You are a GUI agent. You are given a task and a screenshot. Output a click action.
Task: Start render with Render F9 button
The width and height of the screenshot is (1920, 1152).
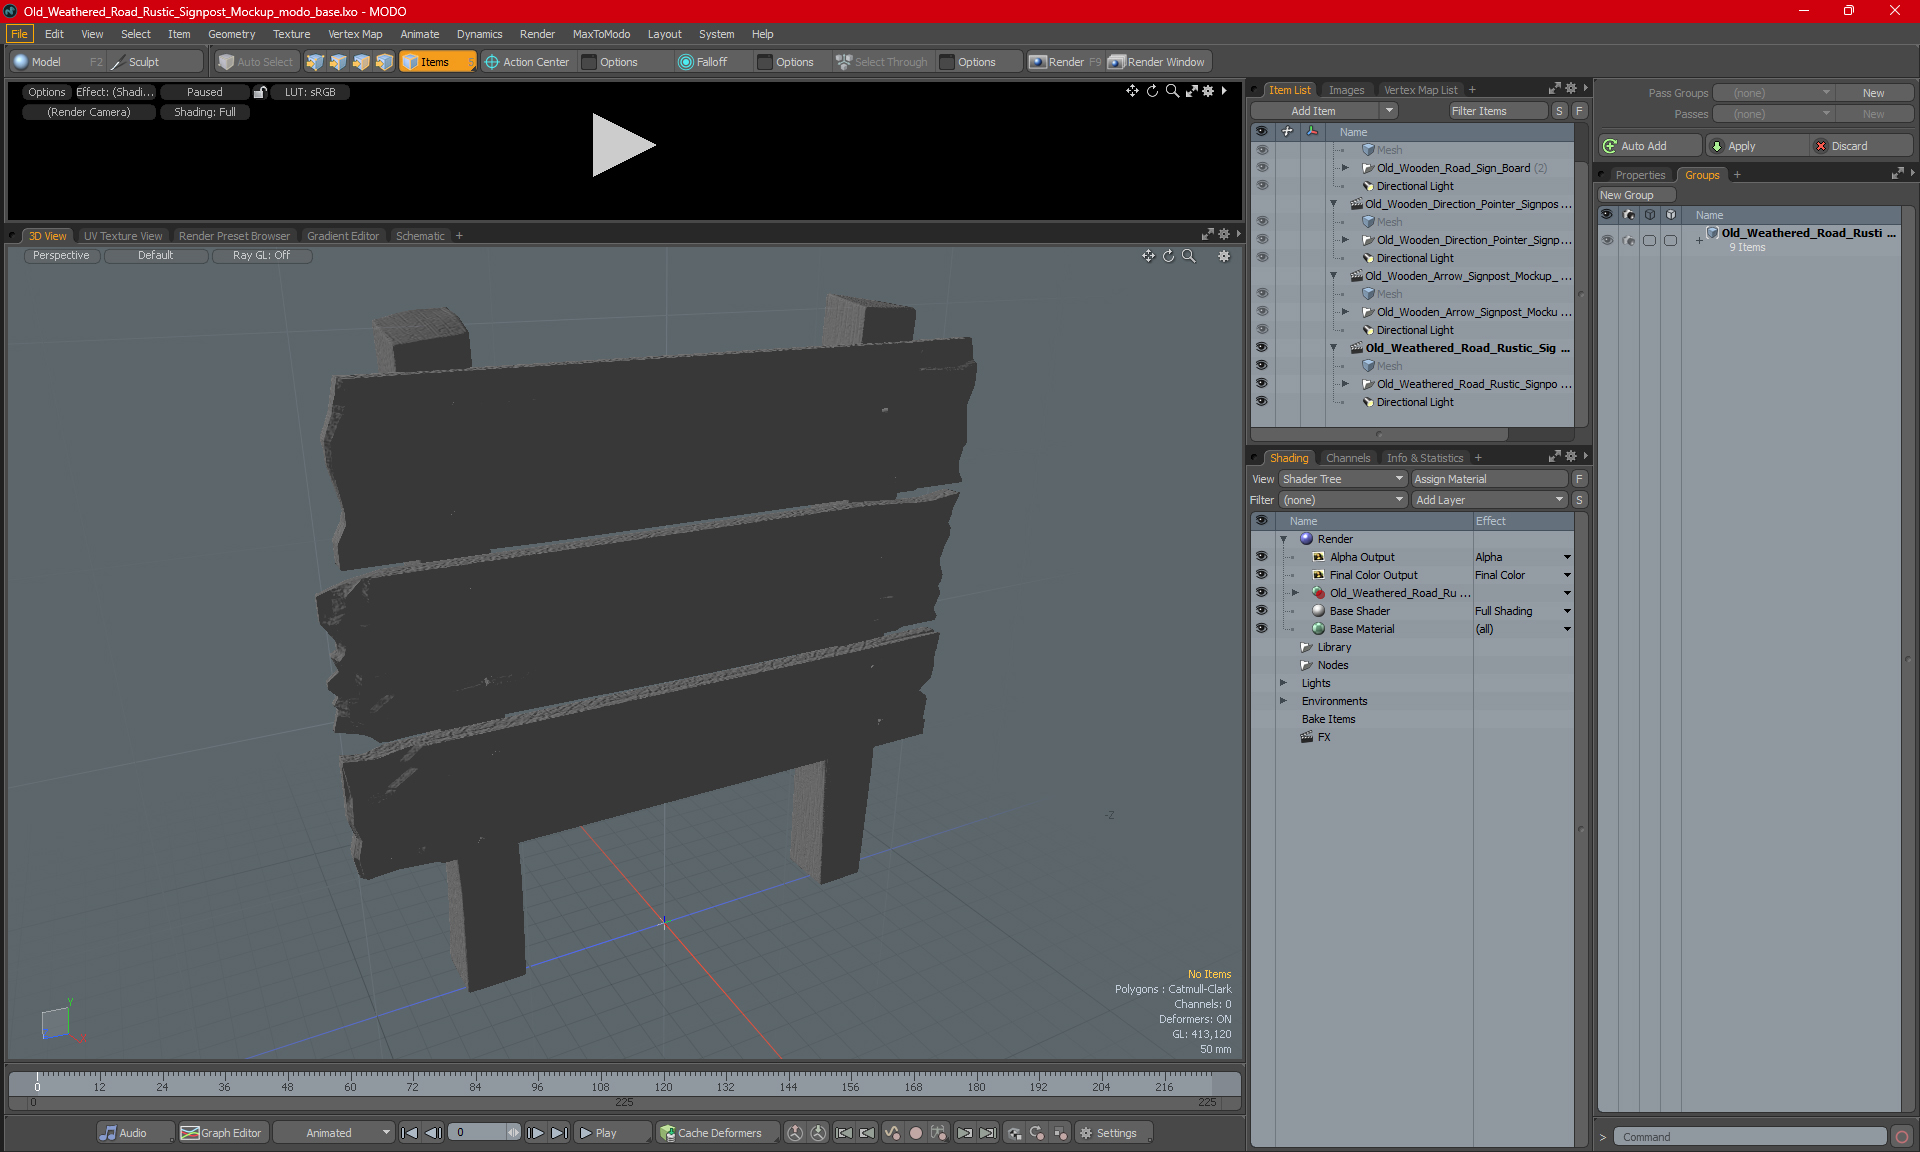point(1065,62)
